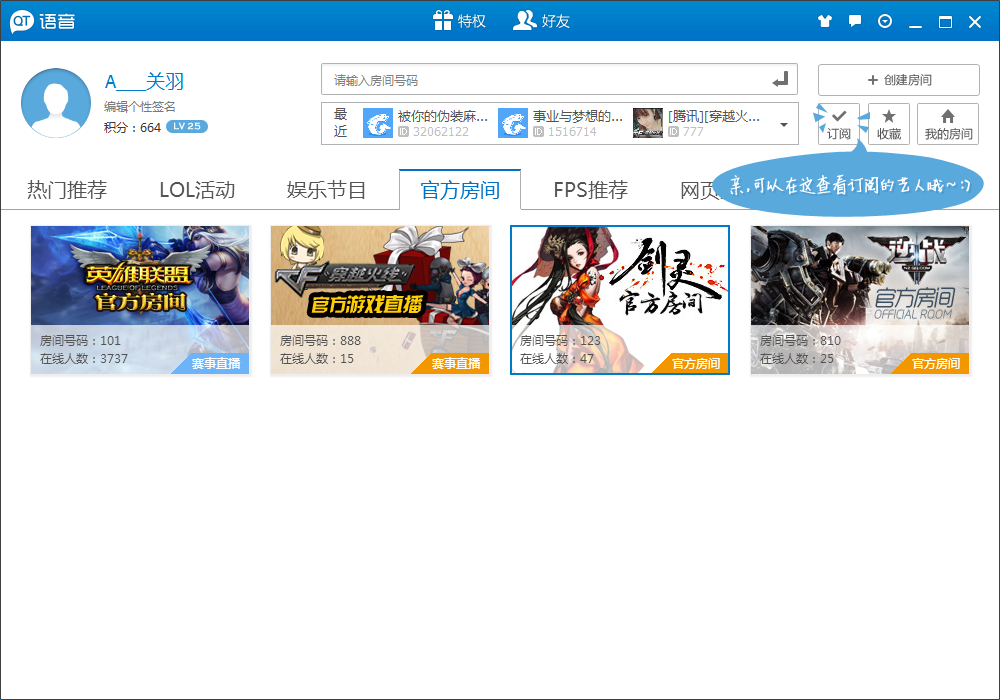The height and width of the screenshot is (700, 1000).
Task: Open recent room [腾讯][穿越火...
Action: point(714,116)
